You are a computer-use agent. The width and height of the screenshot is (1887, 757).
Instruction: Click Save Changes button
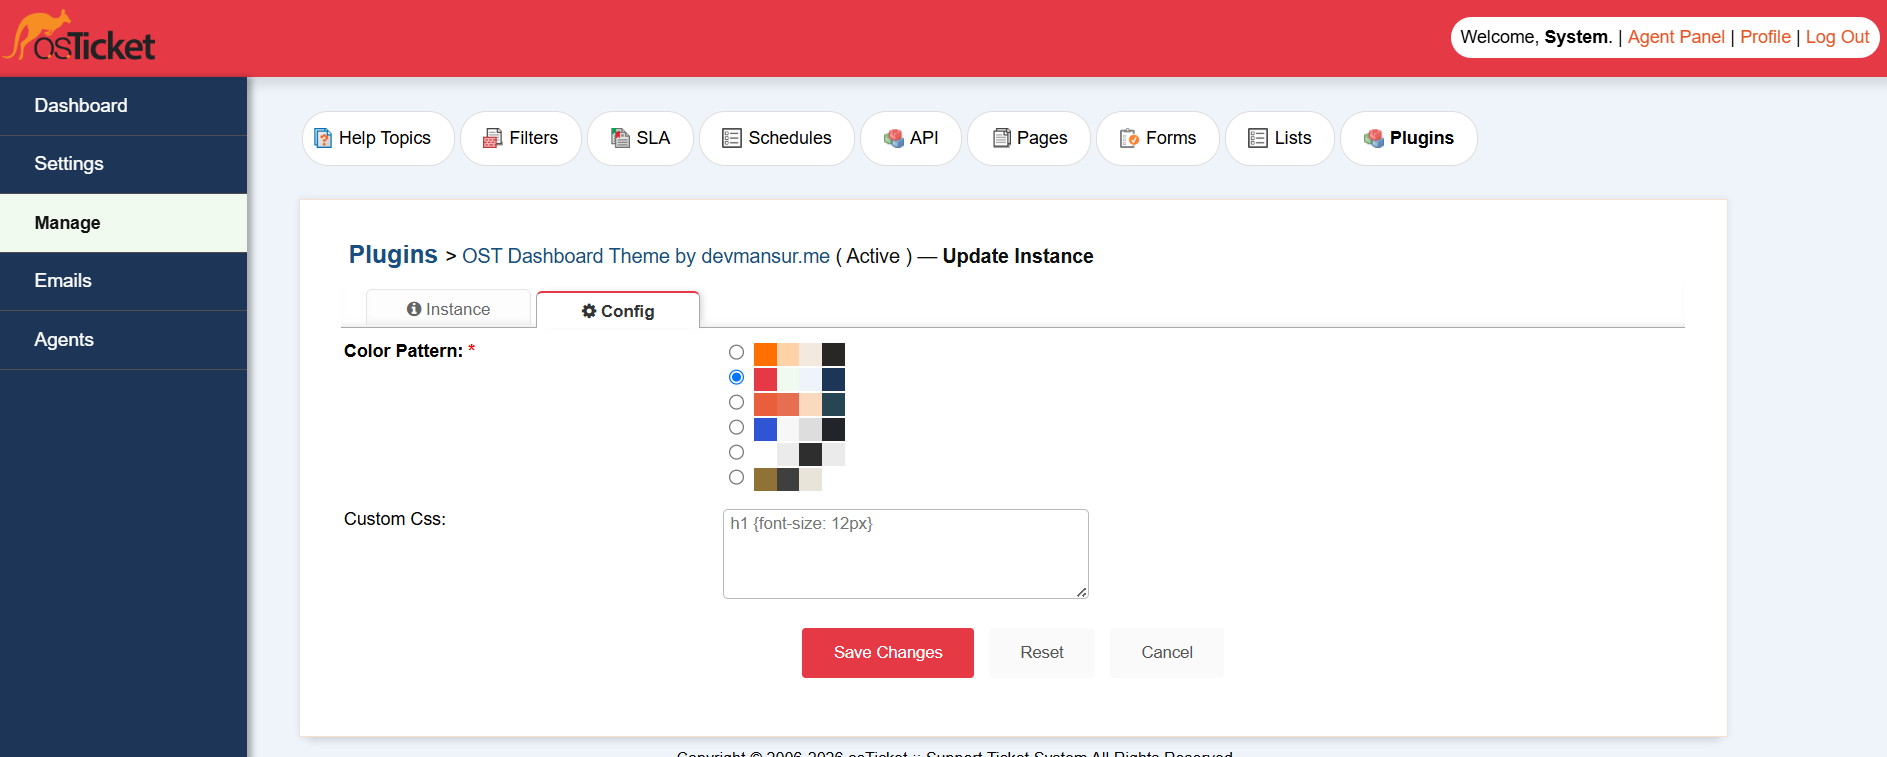[x=888, y=653]
